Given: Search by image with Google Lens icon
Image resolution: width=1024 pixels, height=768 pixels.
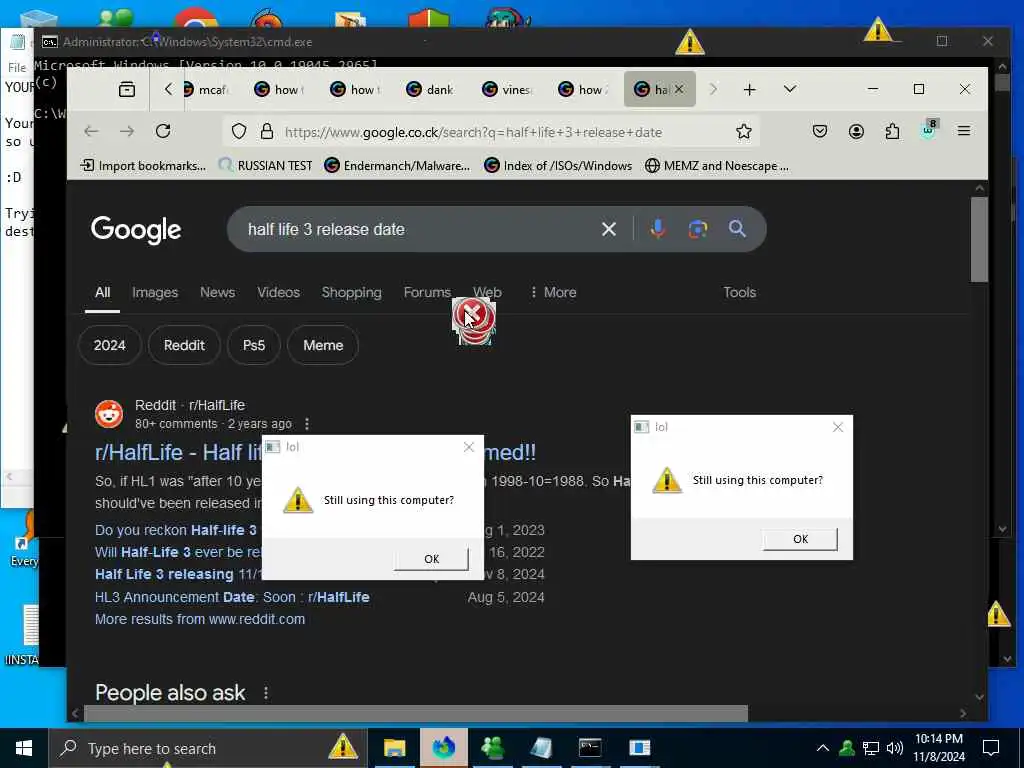Looking at the screenshot, I should click(697, 229).
